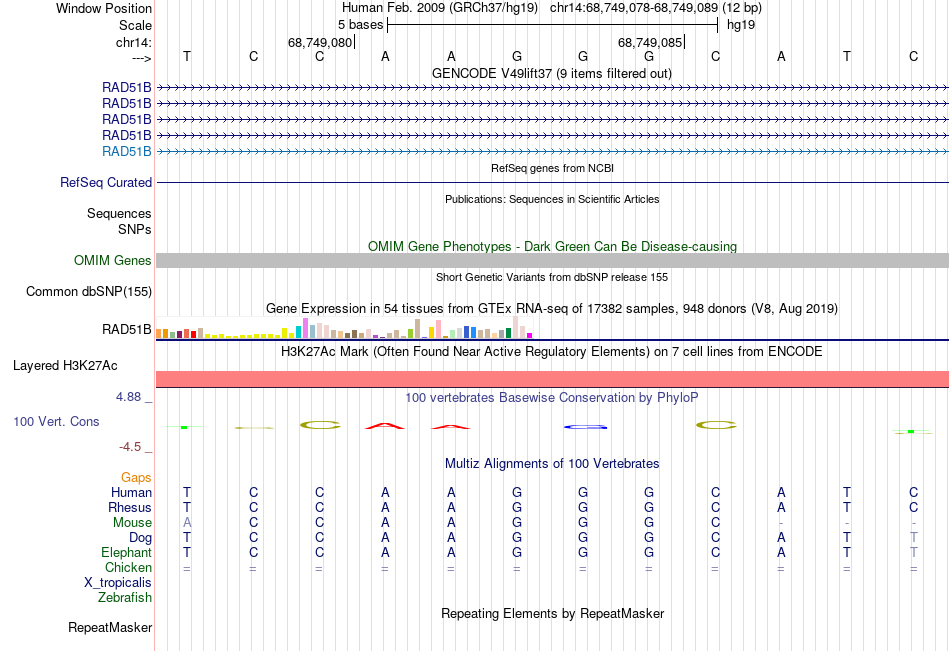
Task: Open Publications: Sequences in Scientific Articles title
Action: [x=552, y=199]
